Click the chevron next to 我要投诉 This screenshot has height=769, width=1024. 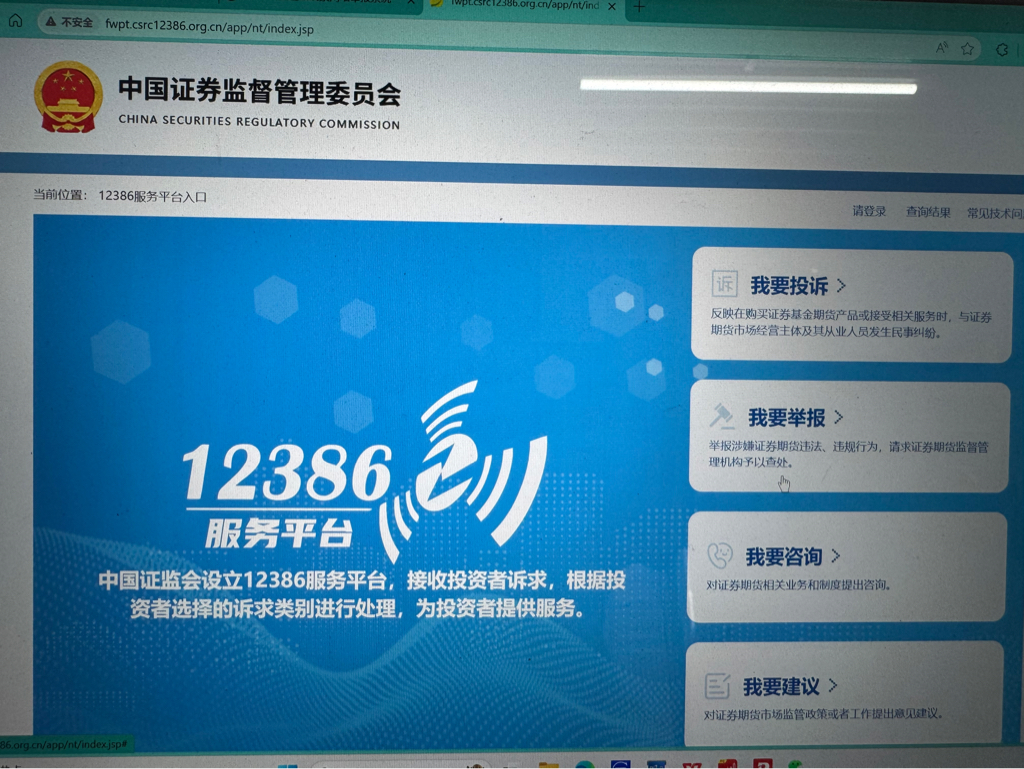pyautogui.click(x=841, y=285)
